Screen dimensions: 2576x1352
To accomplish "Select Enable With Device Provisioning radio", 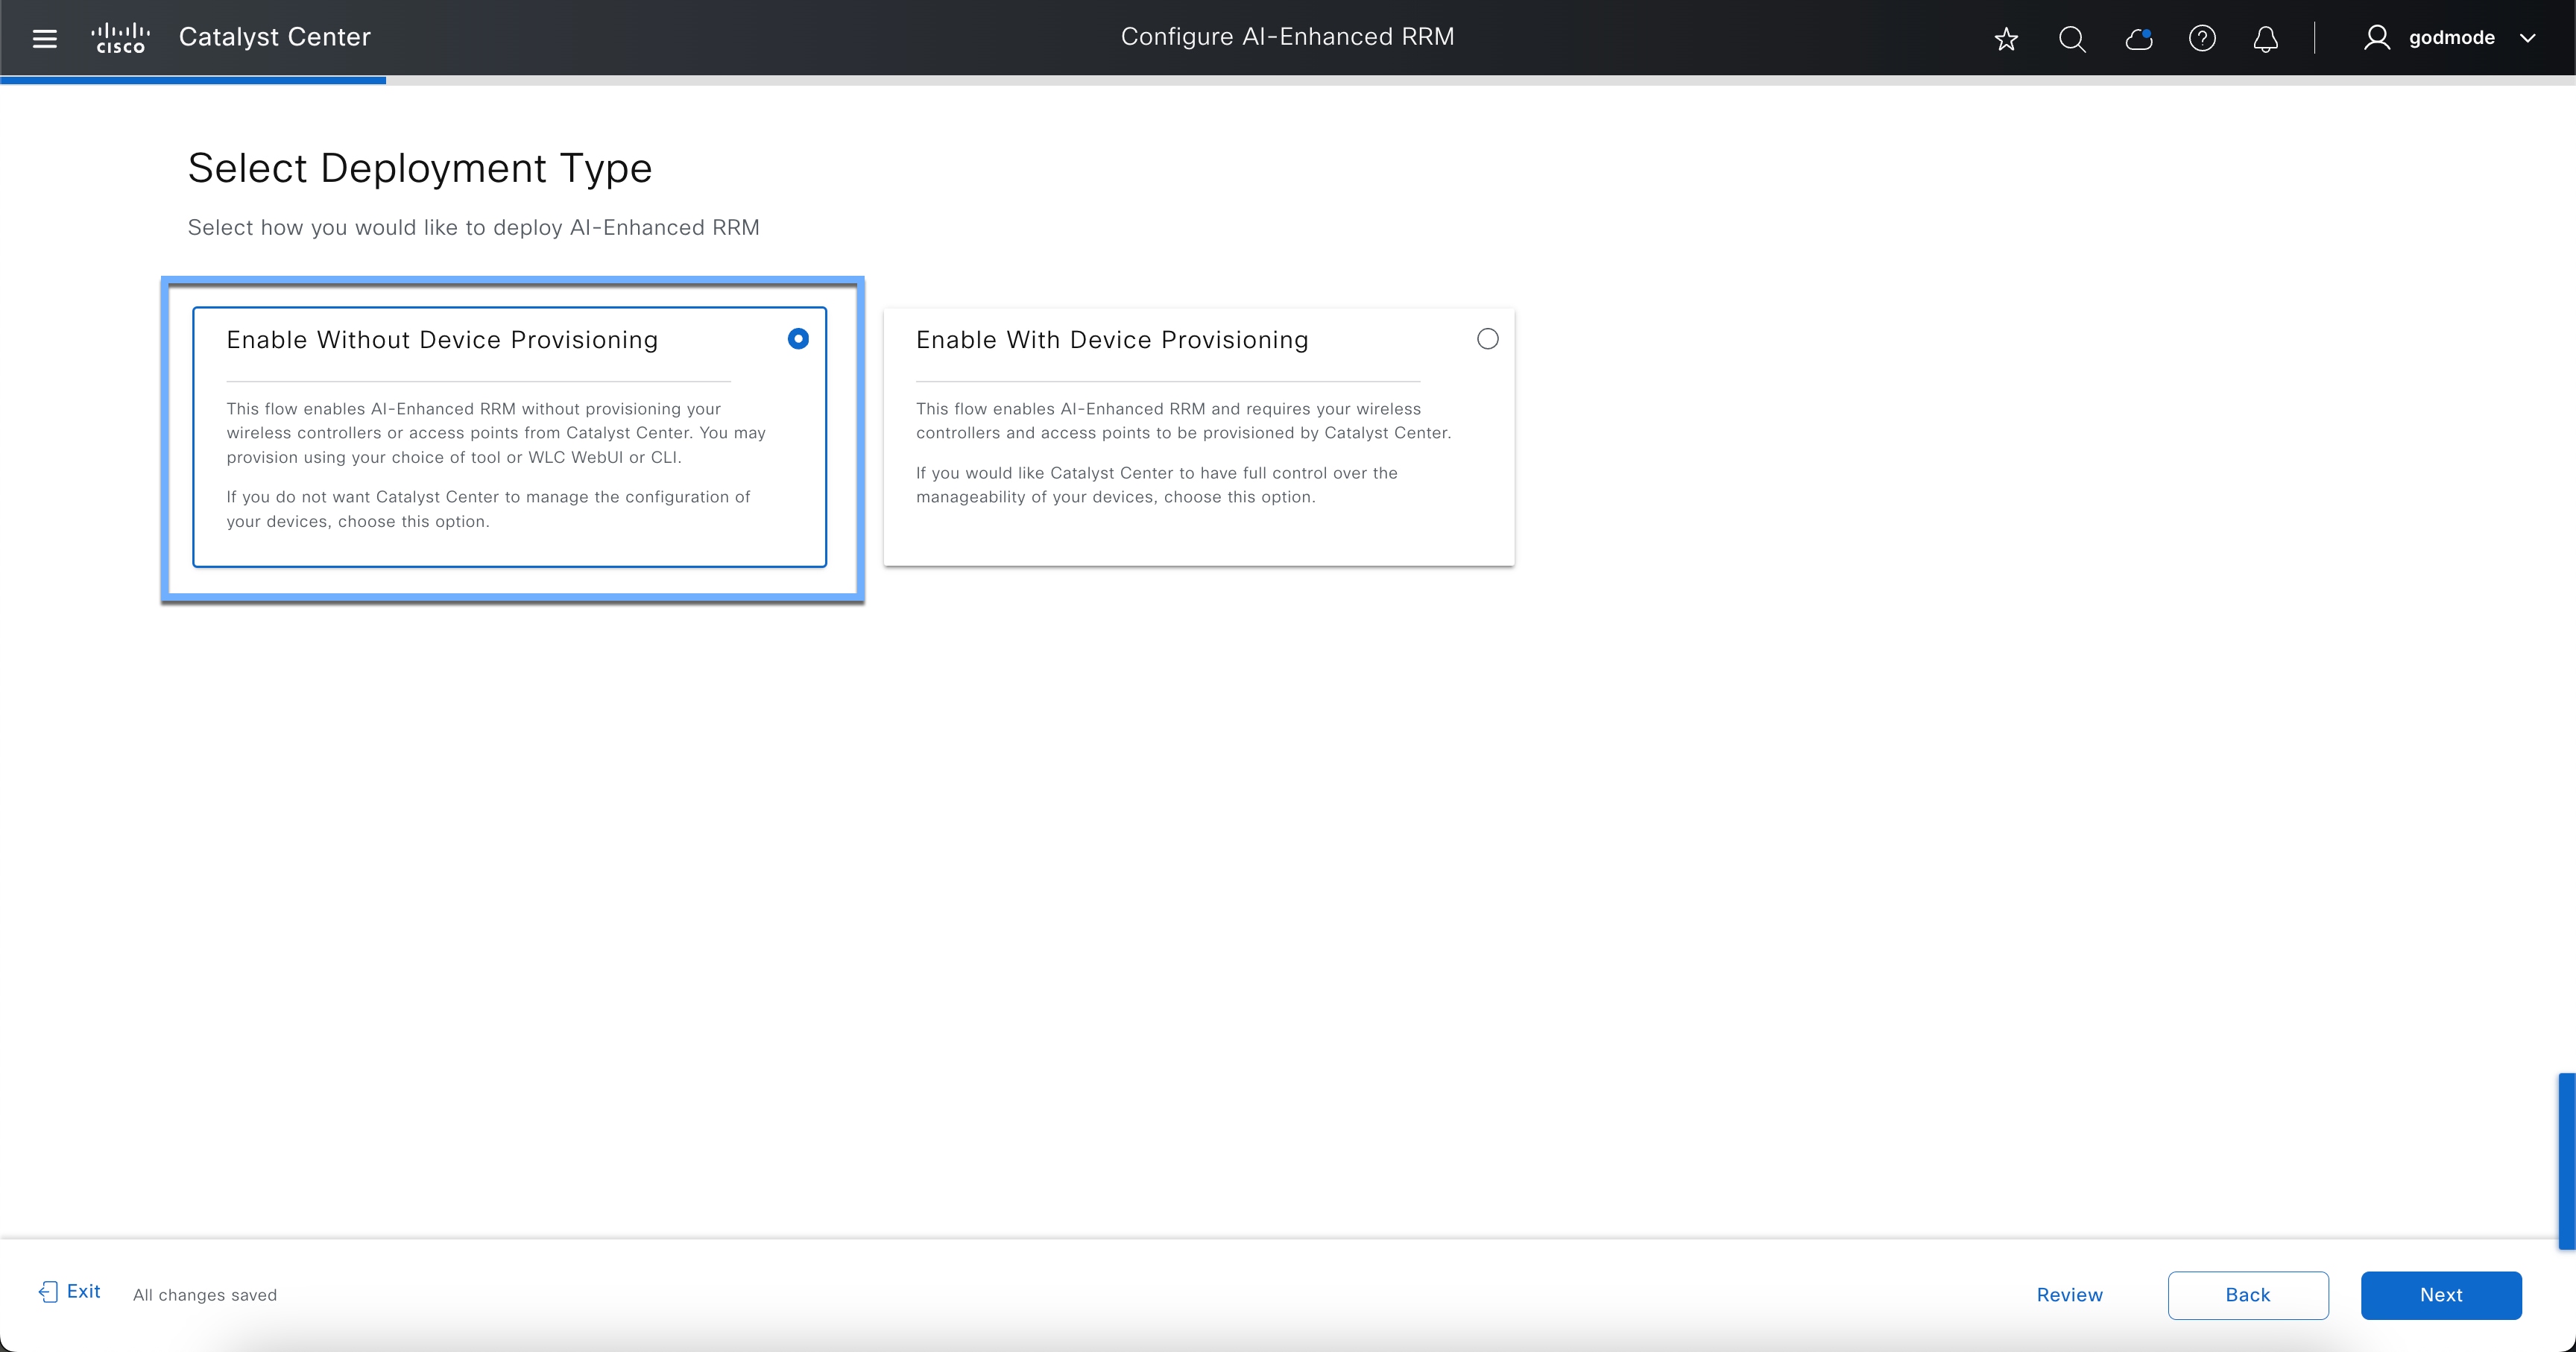I will [1488, 339].
